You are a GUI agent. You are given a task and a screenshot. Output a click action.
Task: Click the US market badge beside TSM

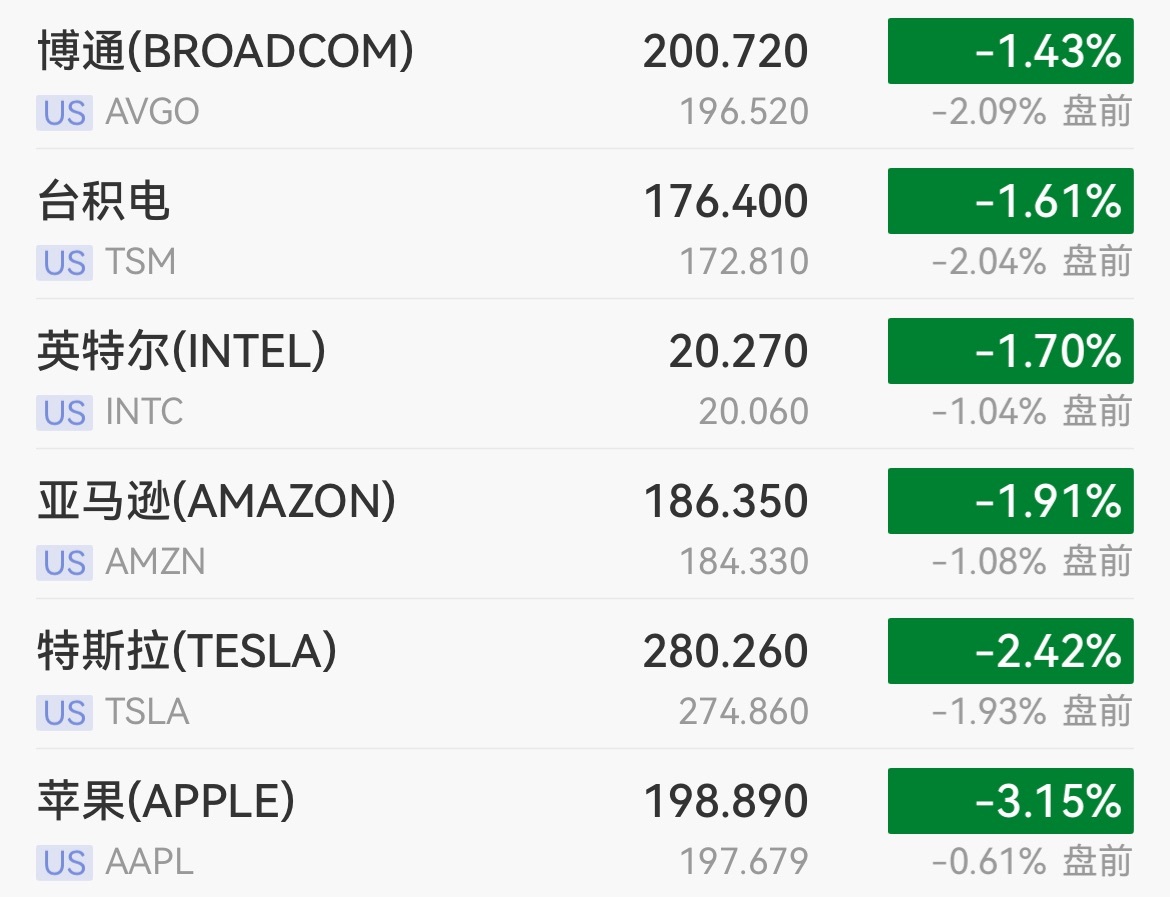[64, 262]
